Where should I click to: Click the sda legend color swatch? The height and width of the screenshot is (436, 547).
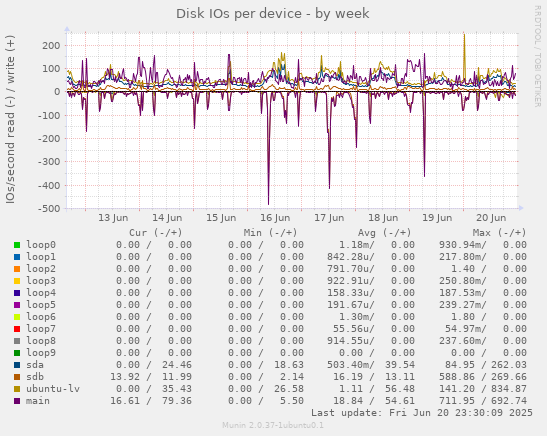pos(17,365)
